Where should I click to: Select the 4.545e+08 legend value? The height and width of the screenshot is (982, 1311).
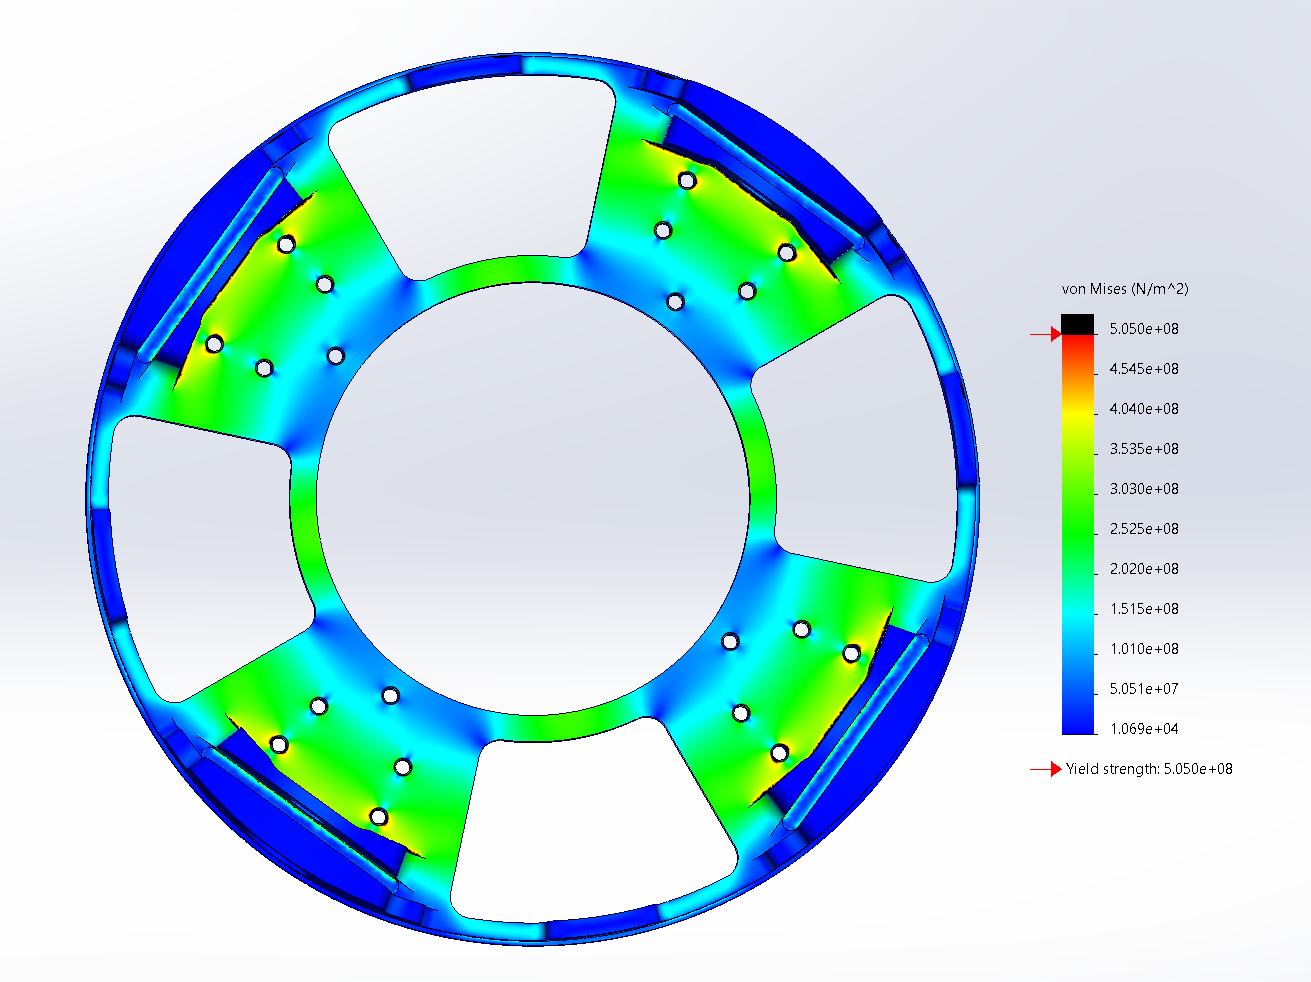tap(1145, 368)
